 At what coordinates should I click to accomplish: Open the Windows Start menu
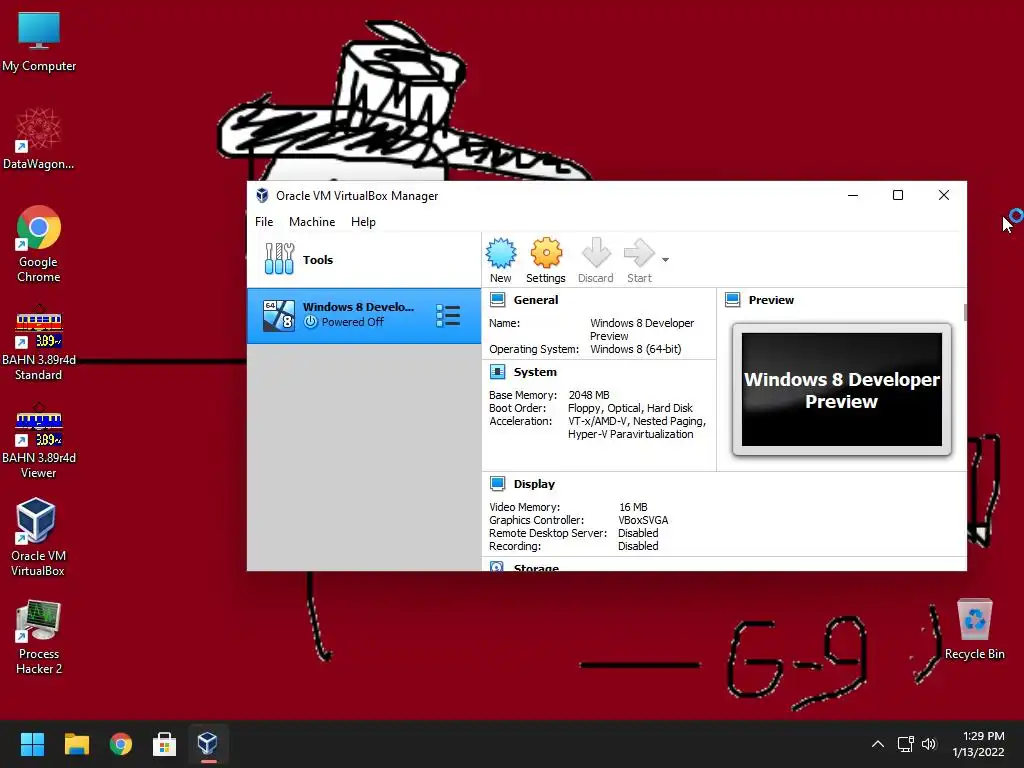32,744
